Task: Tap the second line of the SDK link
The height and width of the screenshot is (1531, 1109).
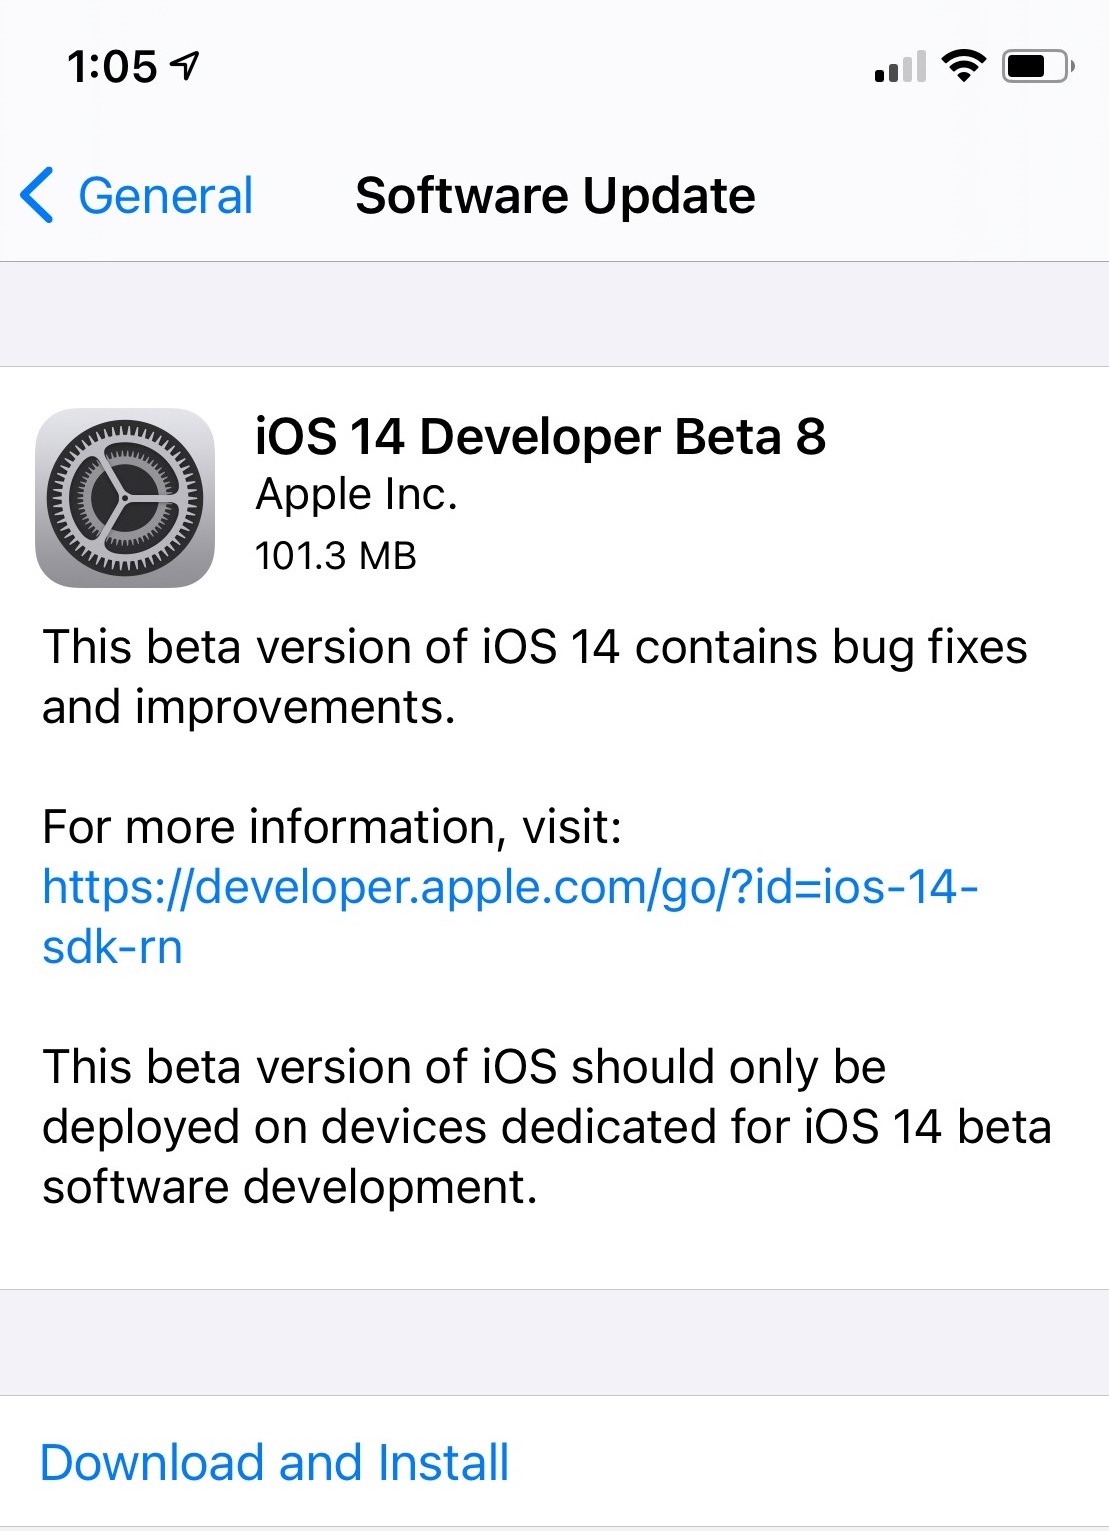Action: pos(111,948)
